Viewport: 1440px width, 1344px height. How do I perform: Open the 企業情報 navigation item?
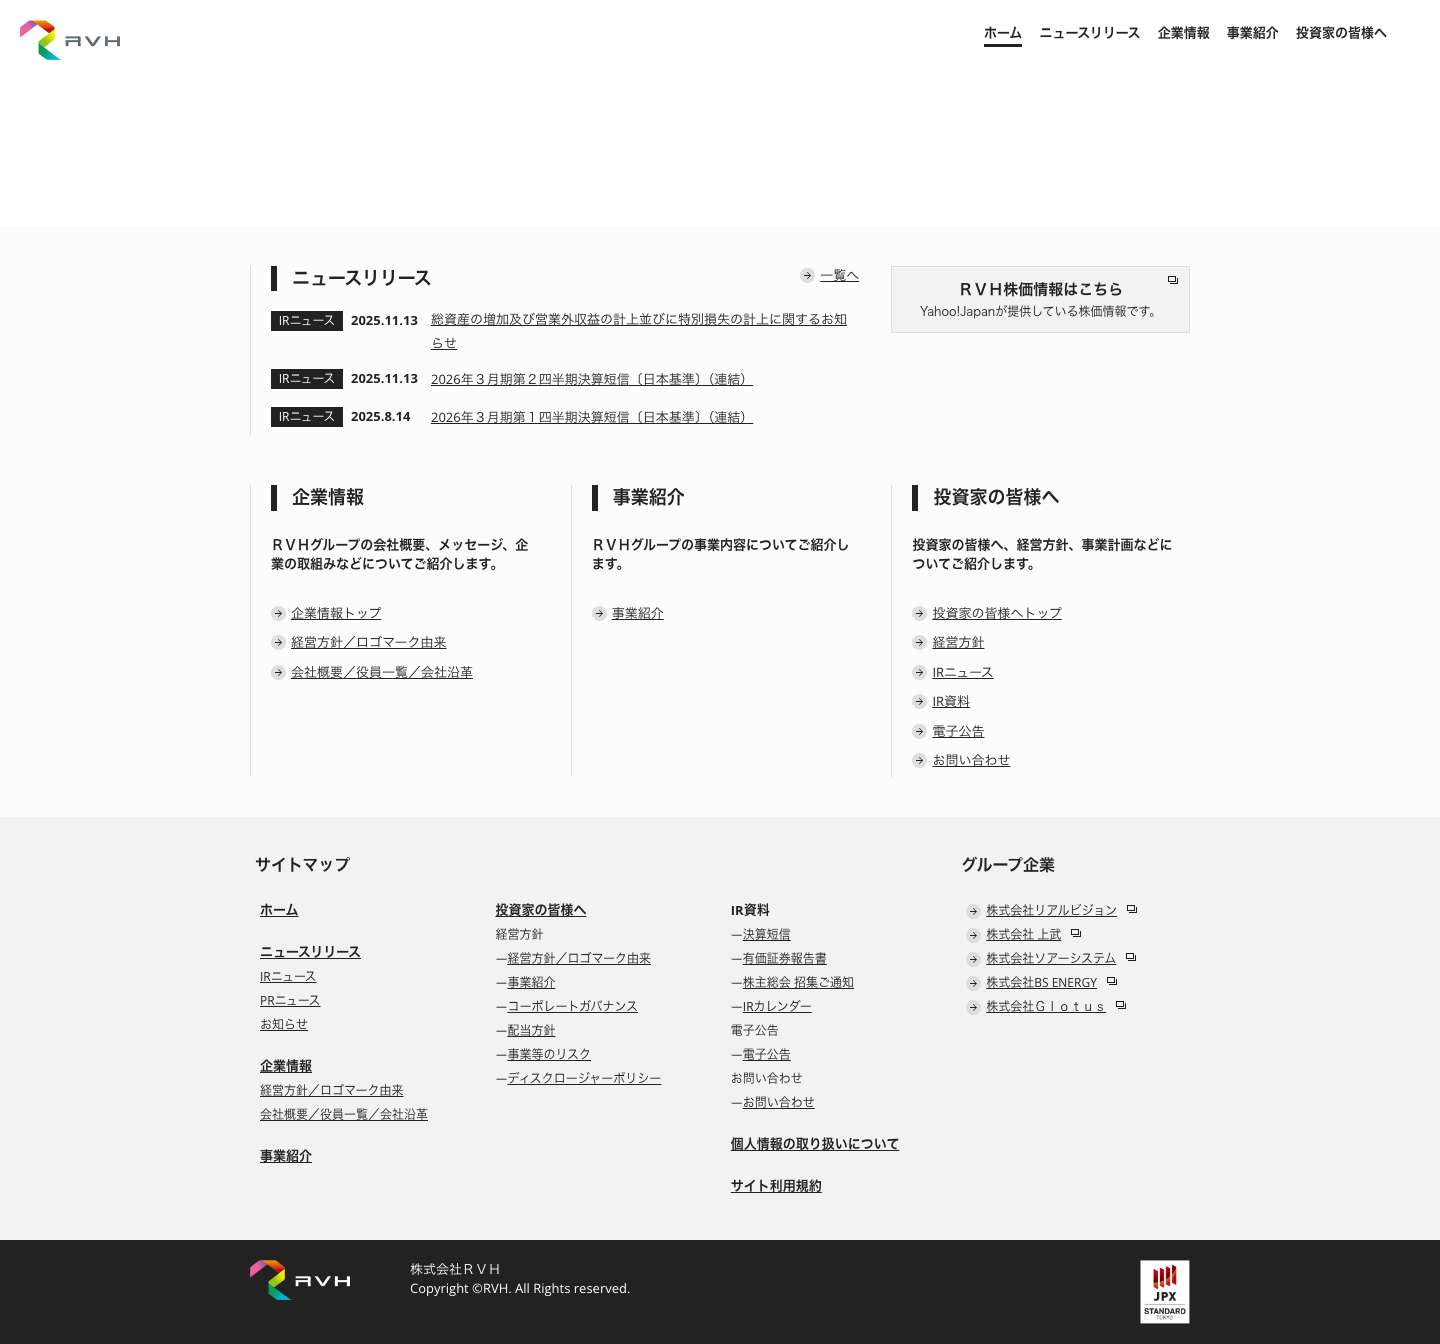click(x=1183, y=33)
